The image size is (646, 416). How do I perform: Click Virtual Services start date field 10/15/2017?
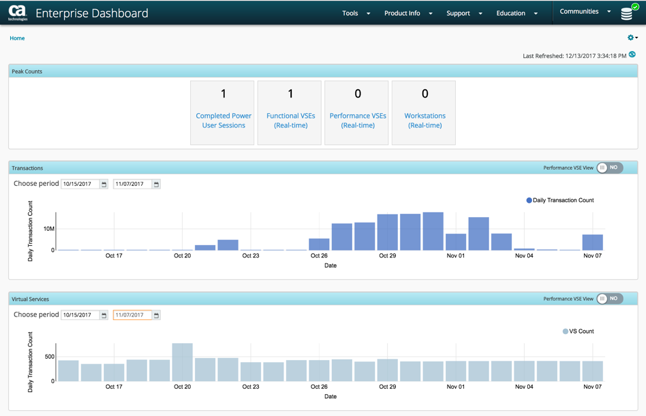[x=80, y=315]
